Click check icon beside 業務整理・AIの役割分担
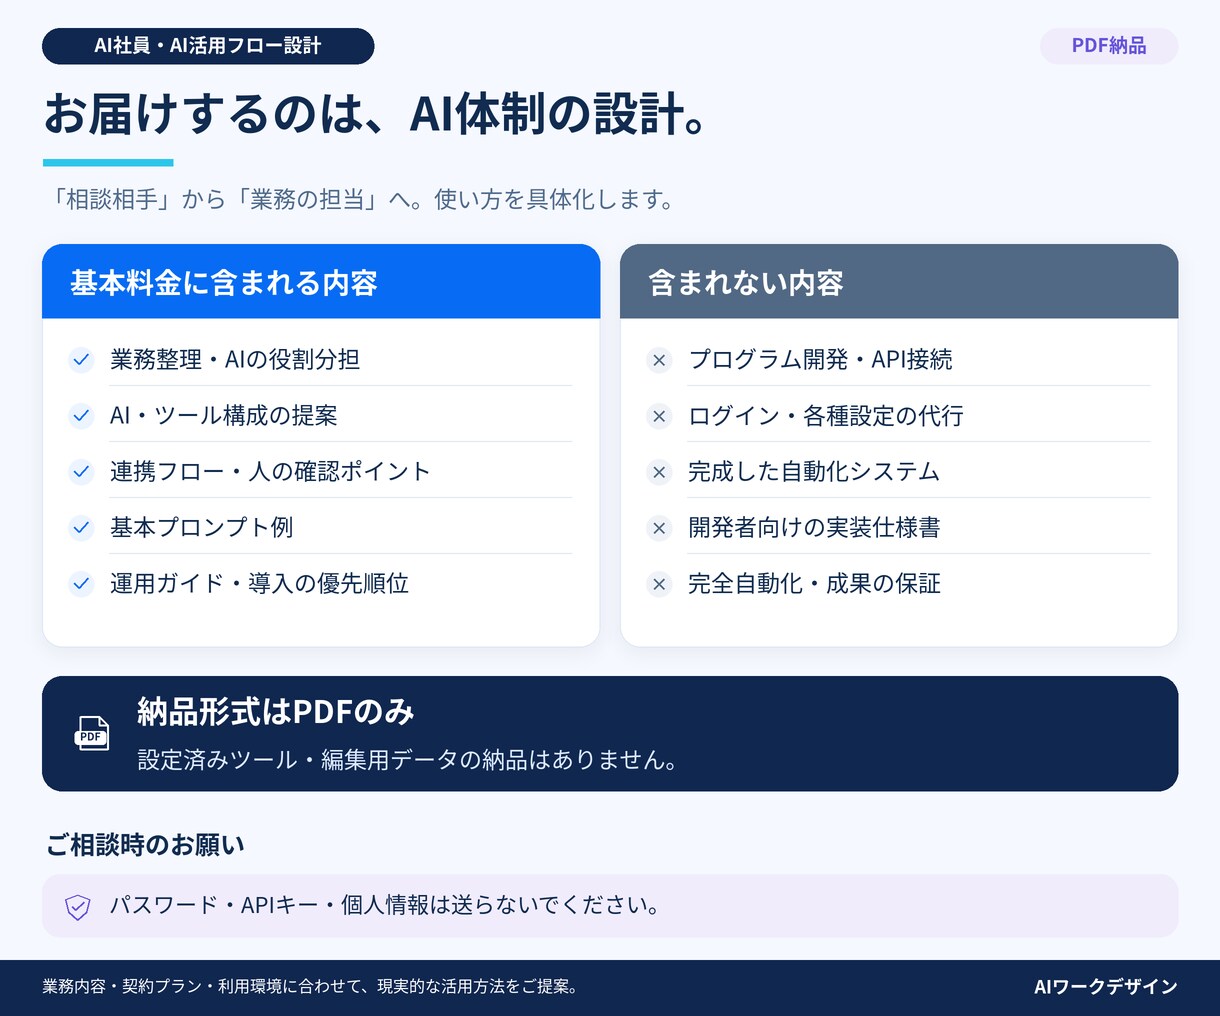This screenshot has width=1220, height=1016. click(x=81, y=360)
